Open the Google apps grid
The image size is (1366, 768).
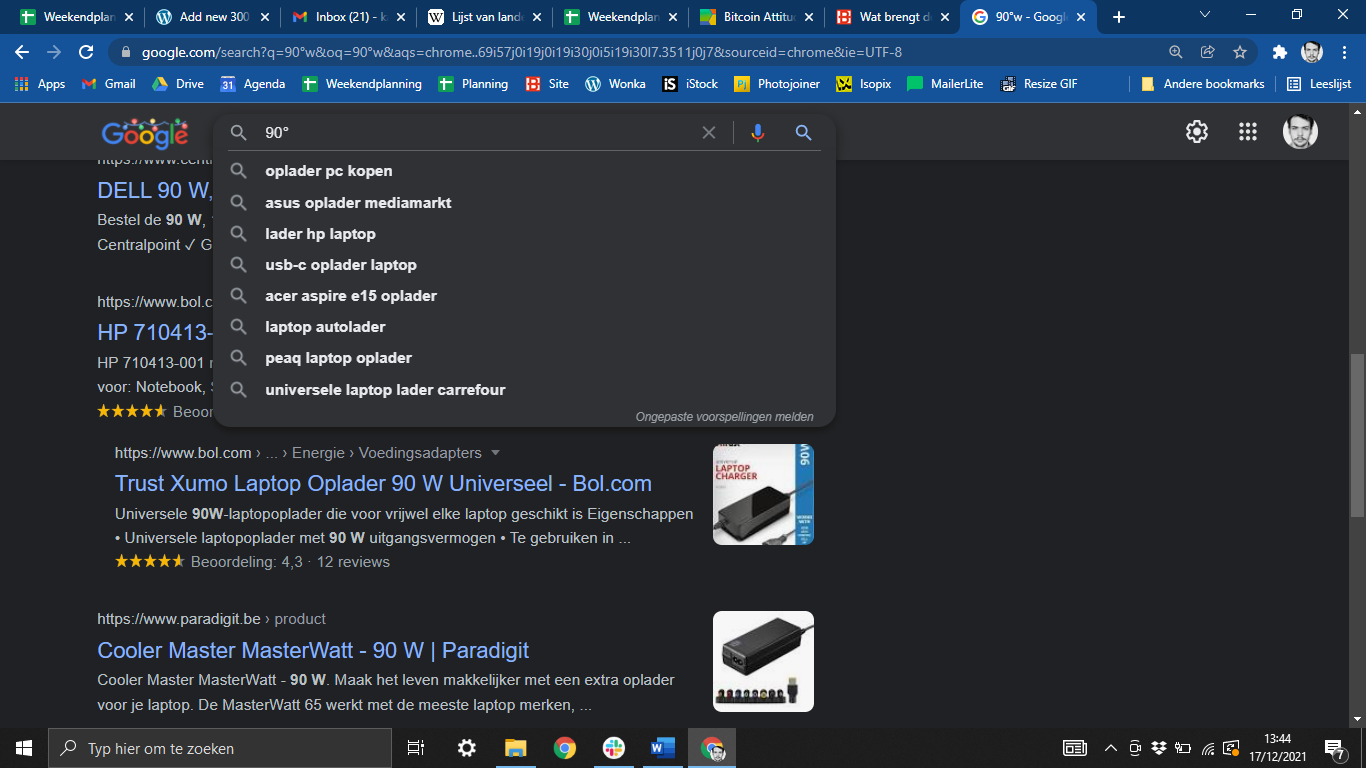point(1247,132)
